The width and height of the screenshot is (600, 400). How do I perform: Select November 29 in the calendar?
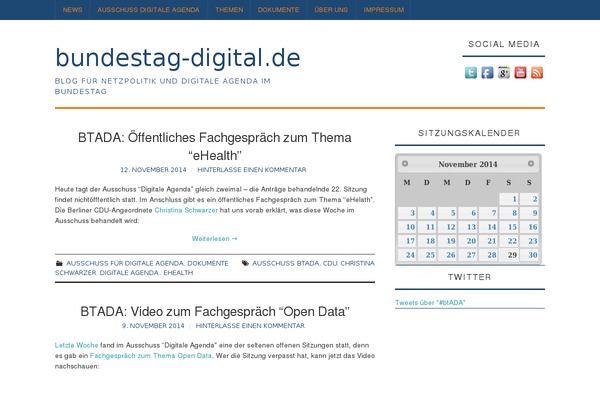[512, 255]
